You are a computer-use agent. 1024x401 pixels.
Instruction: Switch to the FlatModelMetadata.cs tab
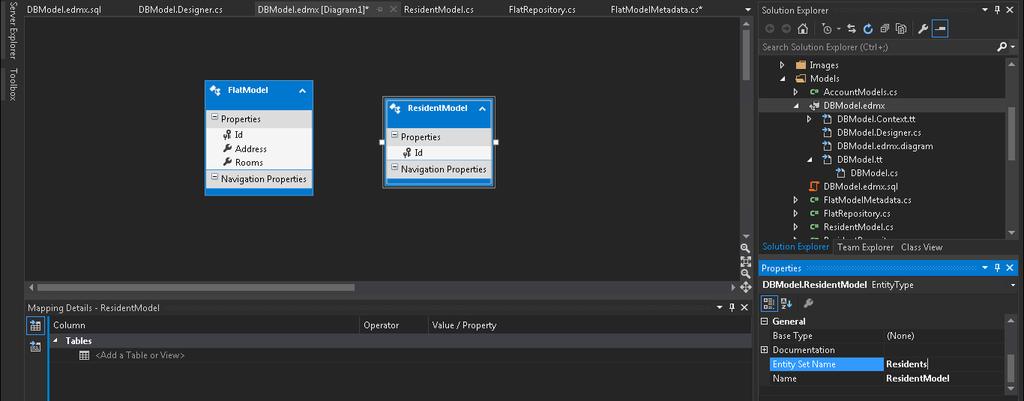tap(656, 10)
